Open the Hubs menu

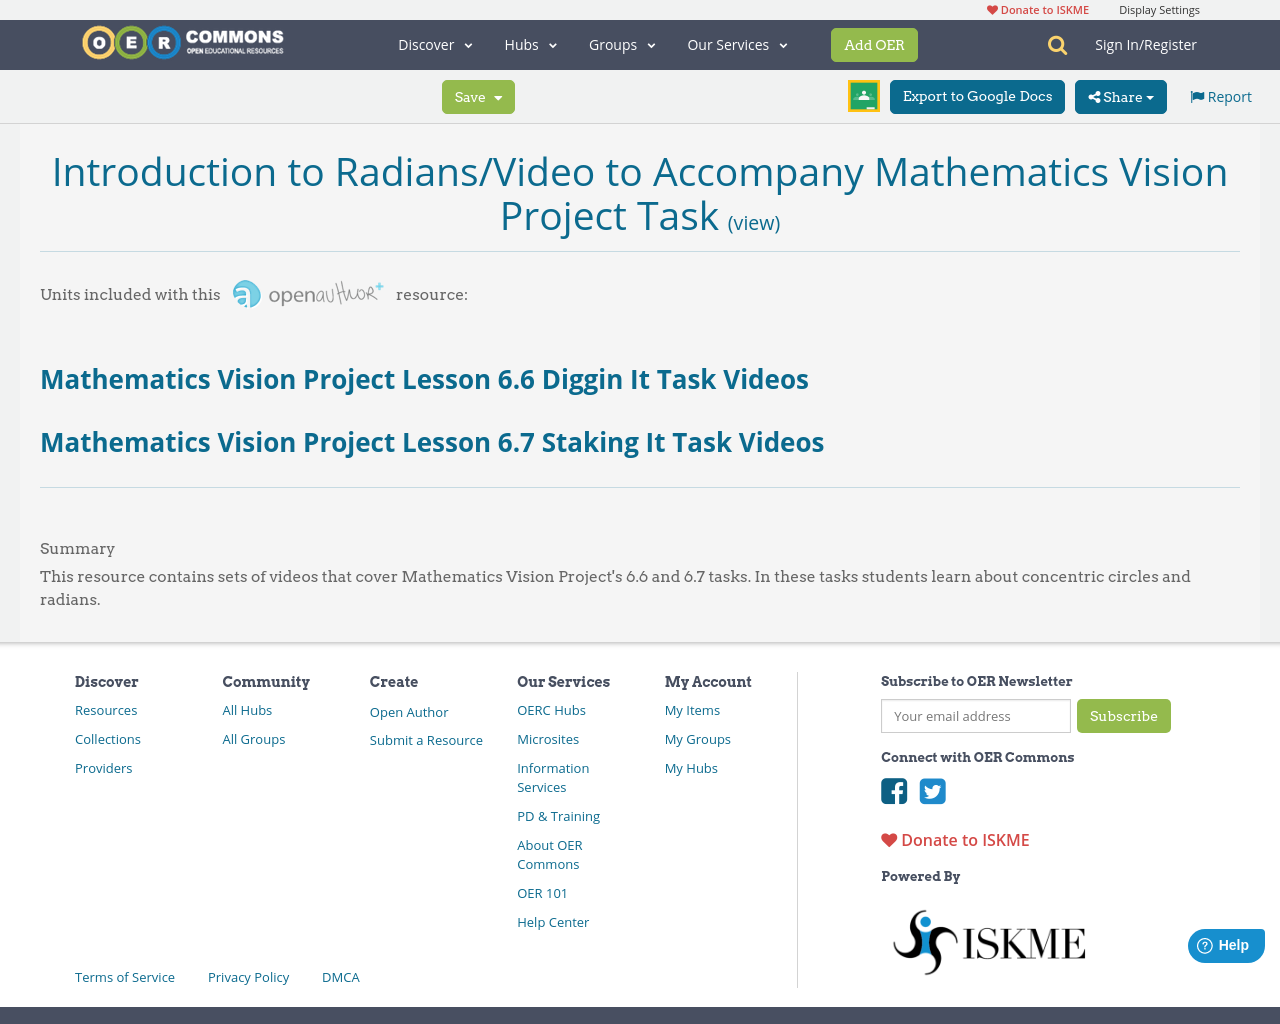[x=531, y=44]
